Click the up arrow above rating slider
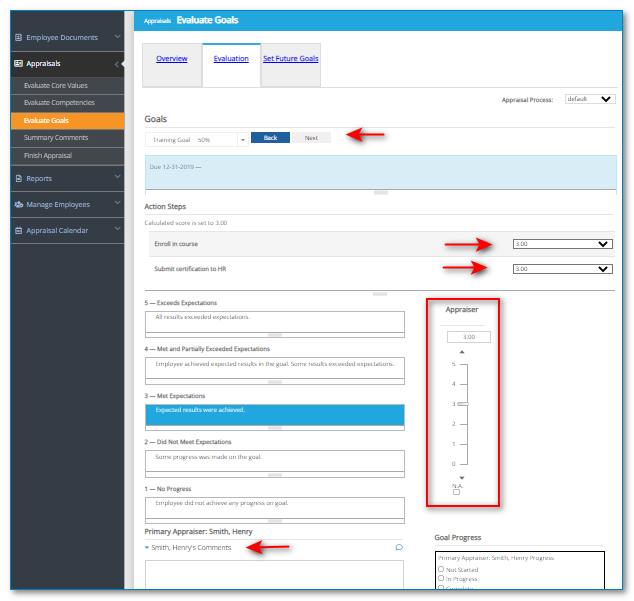 coord(461,352)
